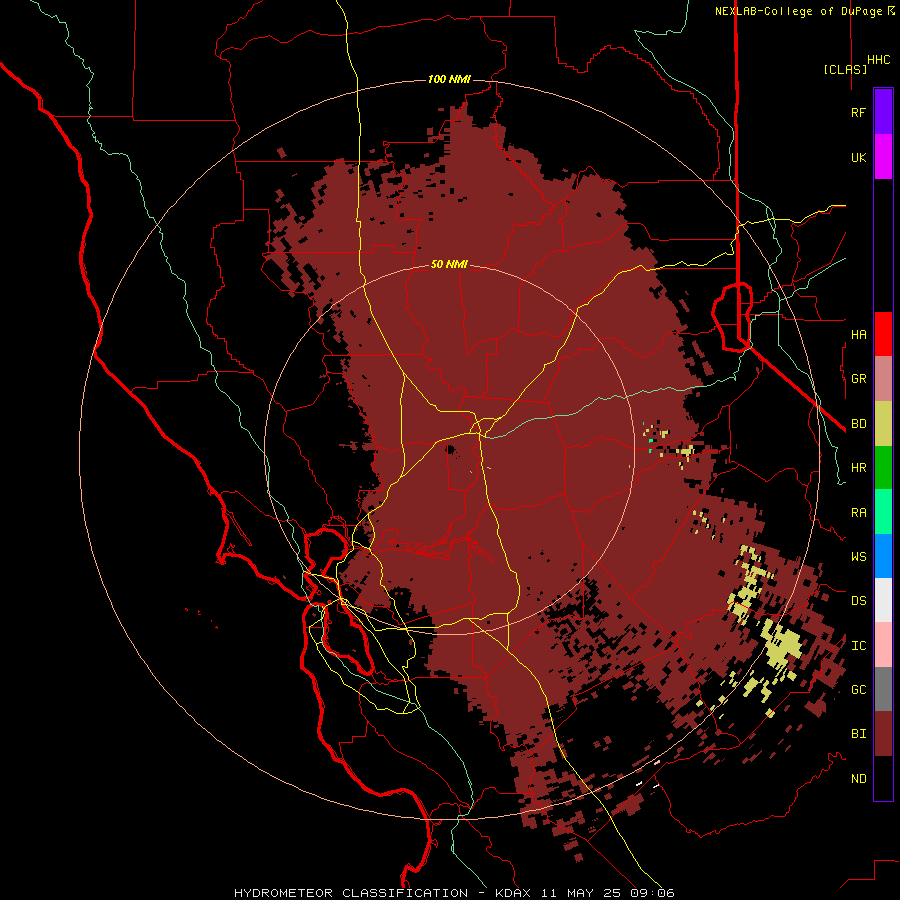Click the magenta UK color swatch
The image size is (900, 900).
click(883, 157)
